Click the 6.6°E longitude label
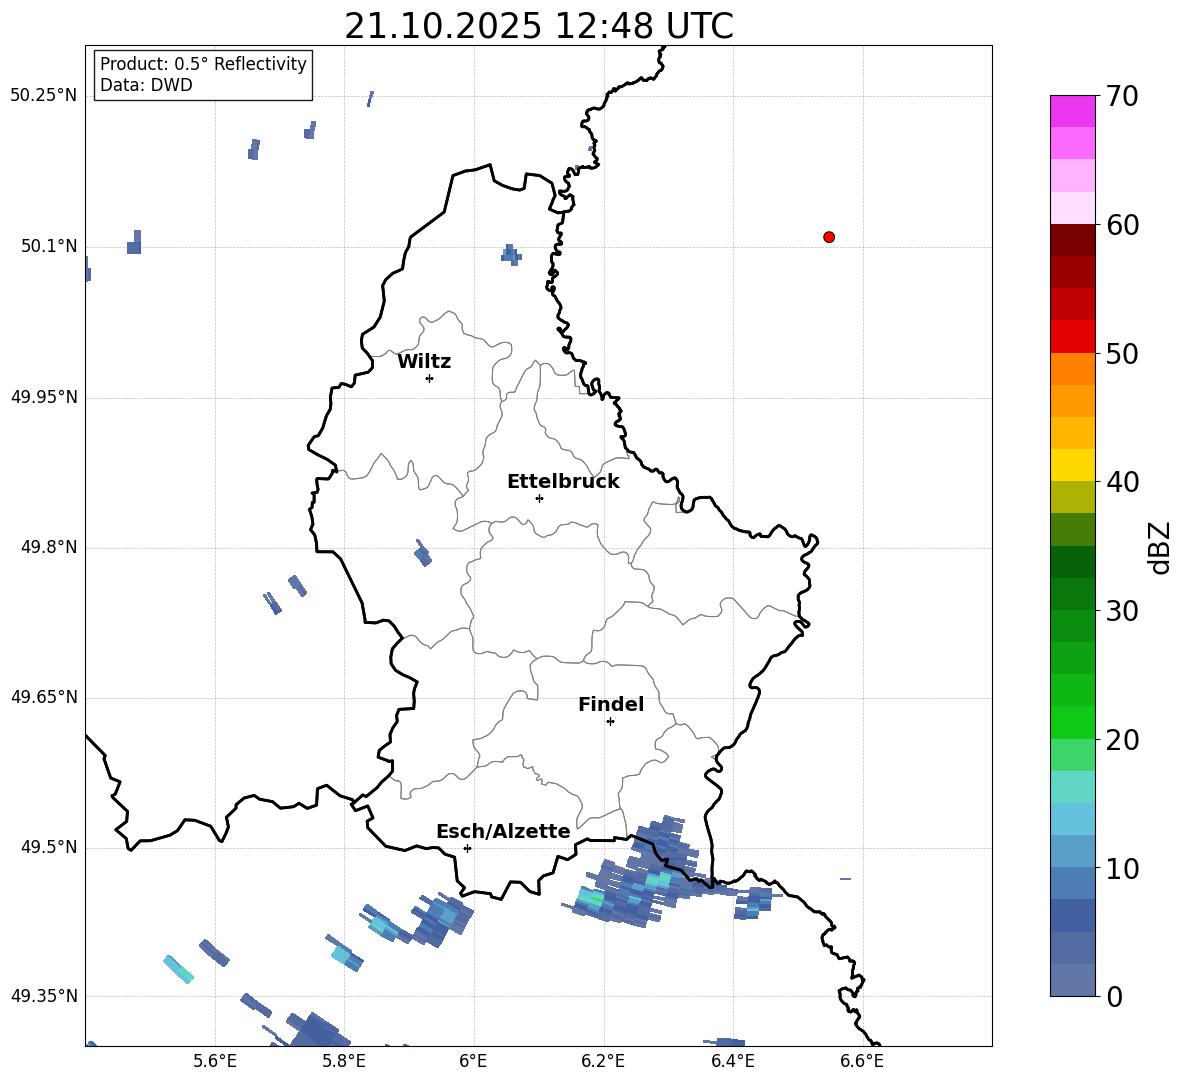Image resolution: width=1184 pixels, height=1081 pixels. coord(862,1061)
